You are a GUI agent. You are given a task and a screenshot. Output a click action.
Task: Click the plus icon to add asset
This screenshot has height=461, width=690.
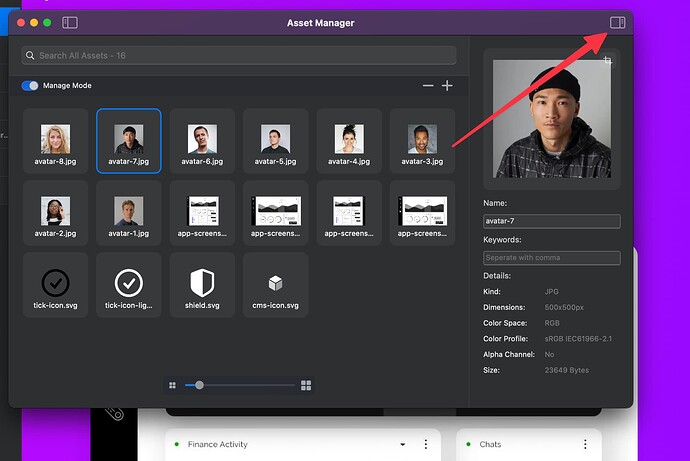point(447,86)
